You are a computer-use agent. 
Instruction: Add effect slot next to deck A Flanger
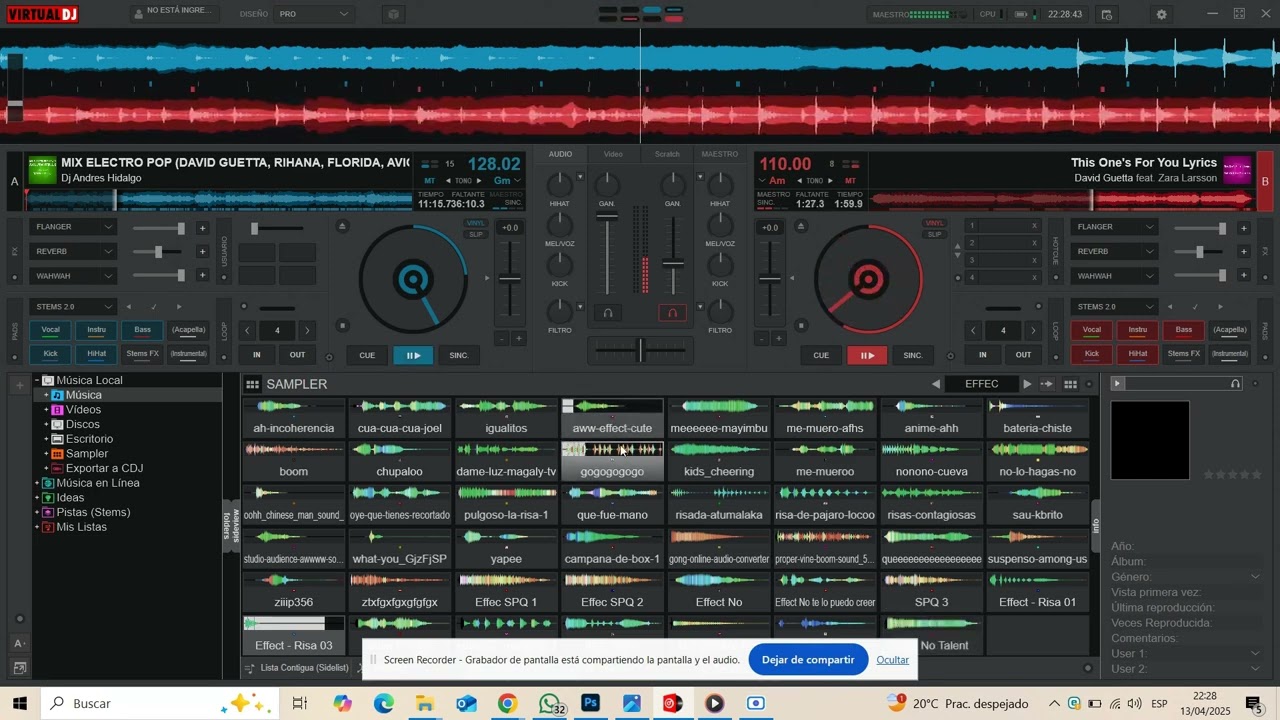click(x=202, y=228)
